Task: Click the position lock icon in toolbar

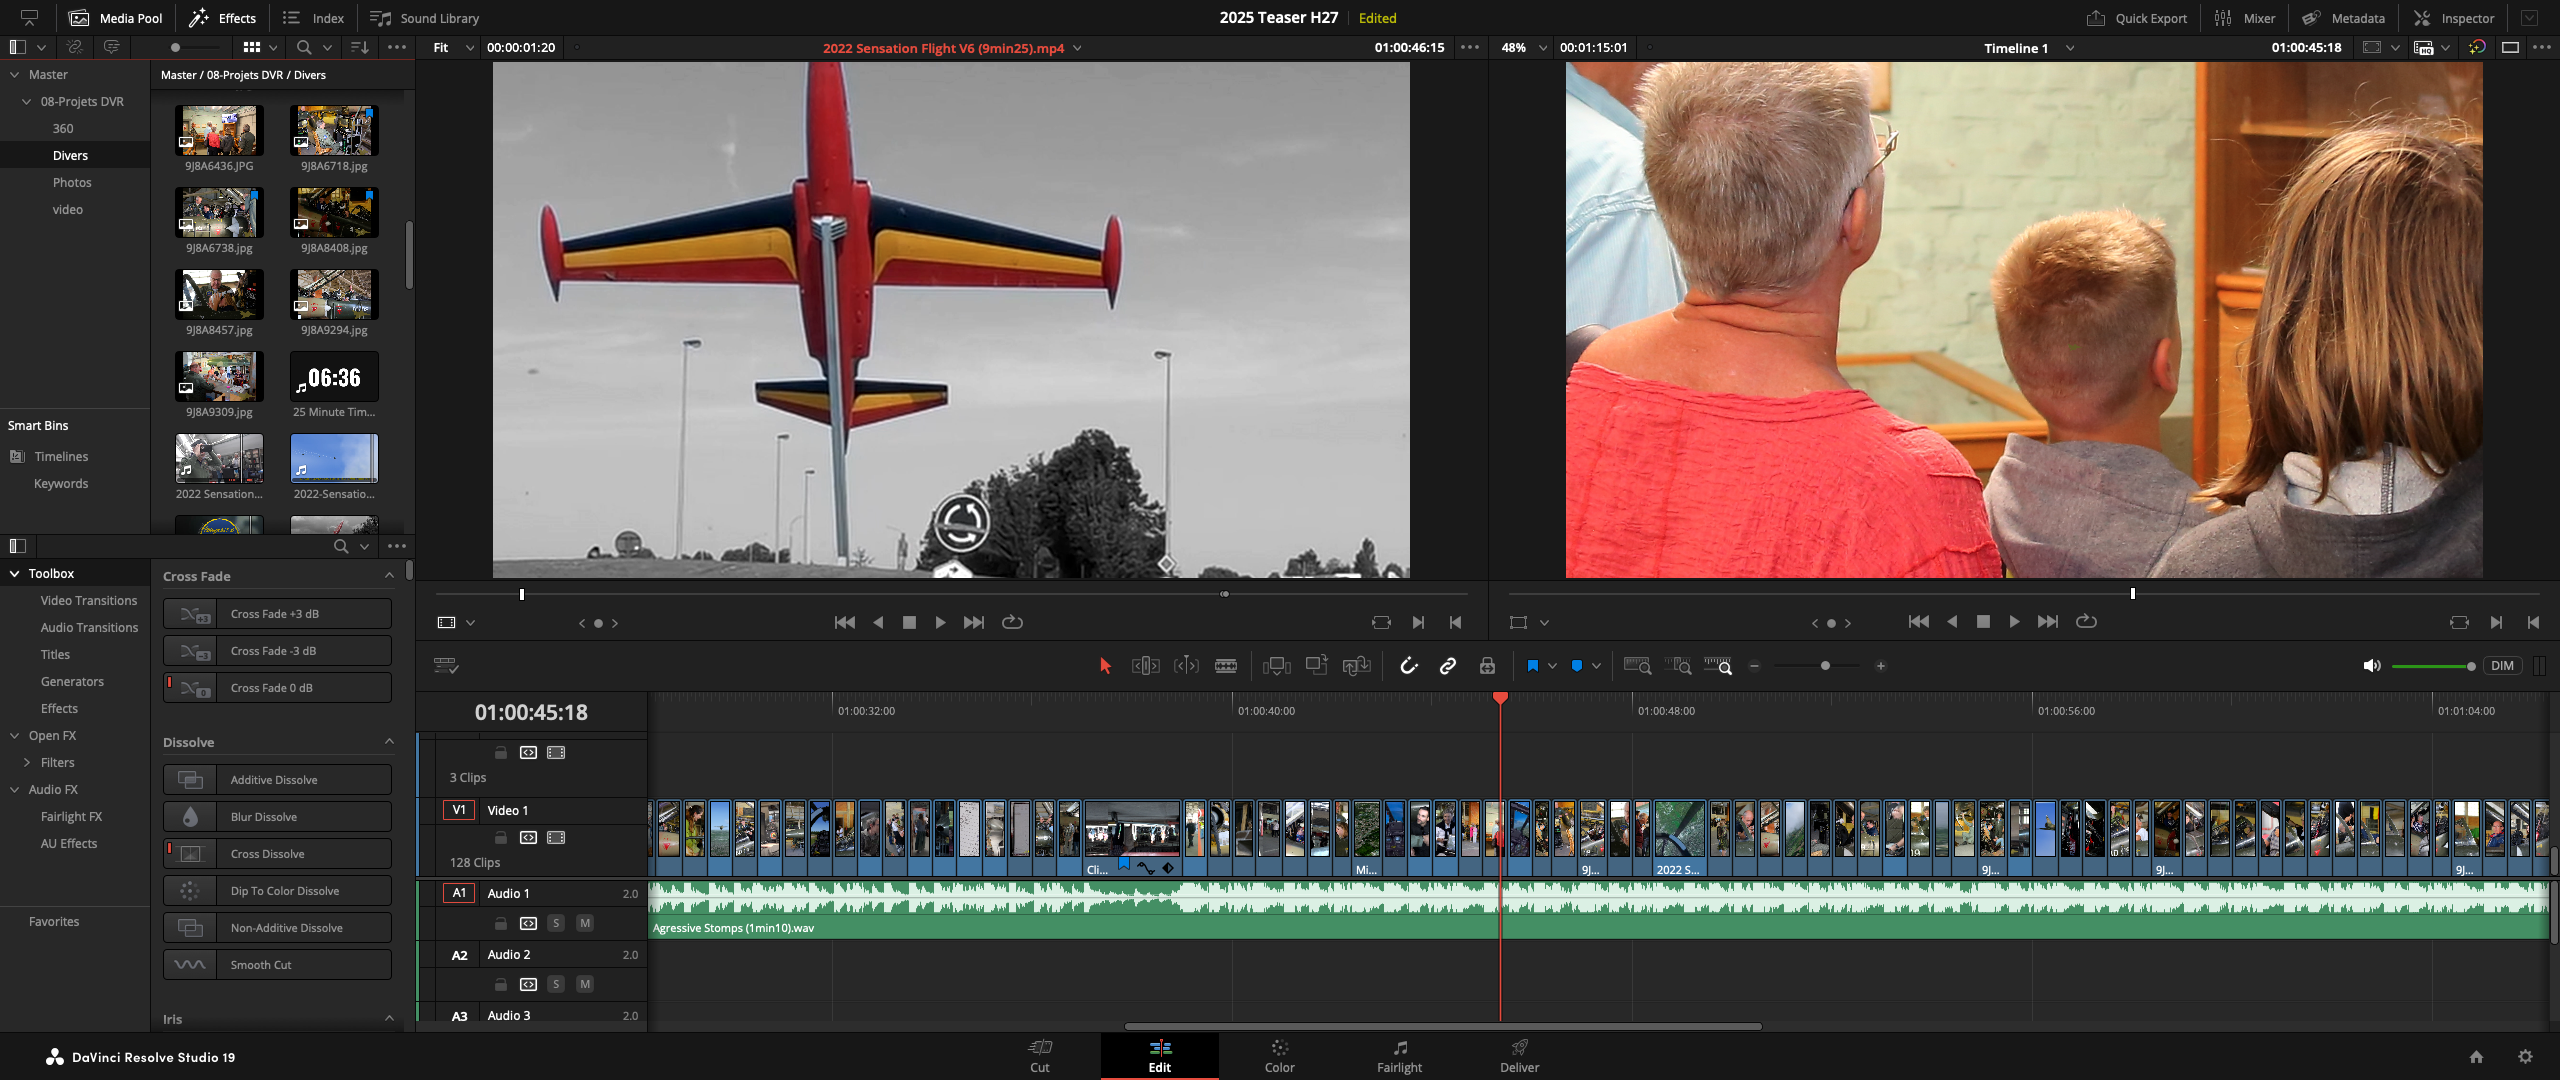Action: coord(1487,666)
